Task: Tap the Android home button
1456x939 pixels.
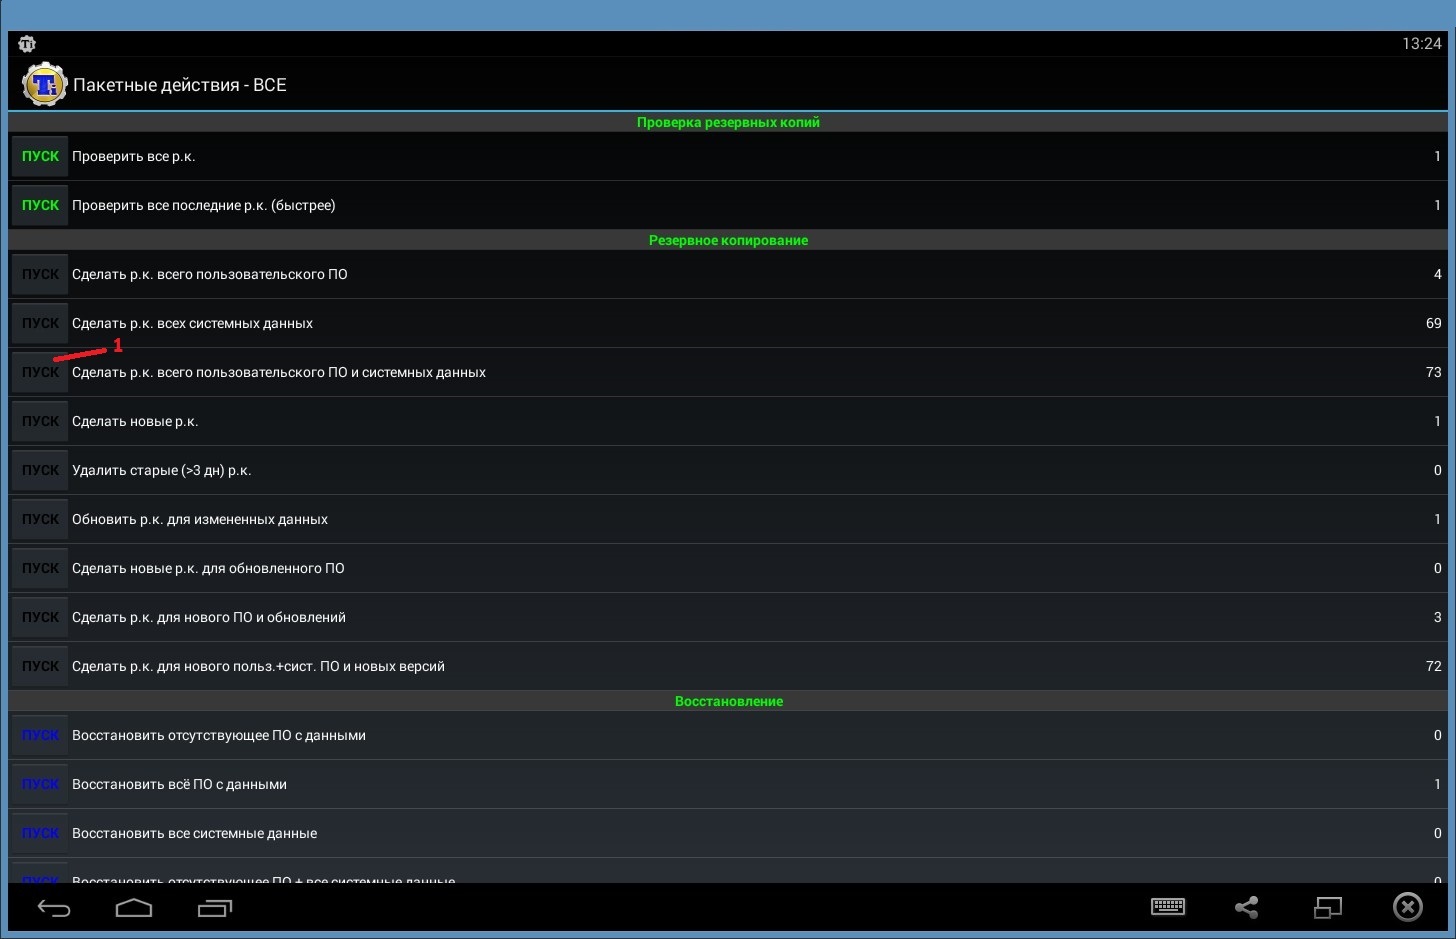Action: 134,908
